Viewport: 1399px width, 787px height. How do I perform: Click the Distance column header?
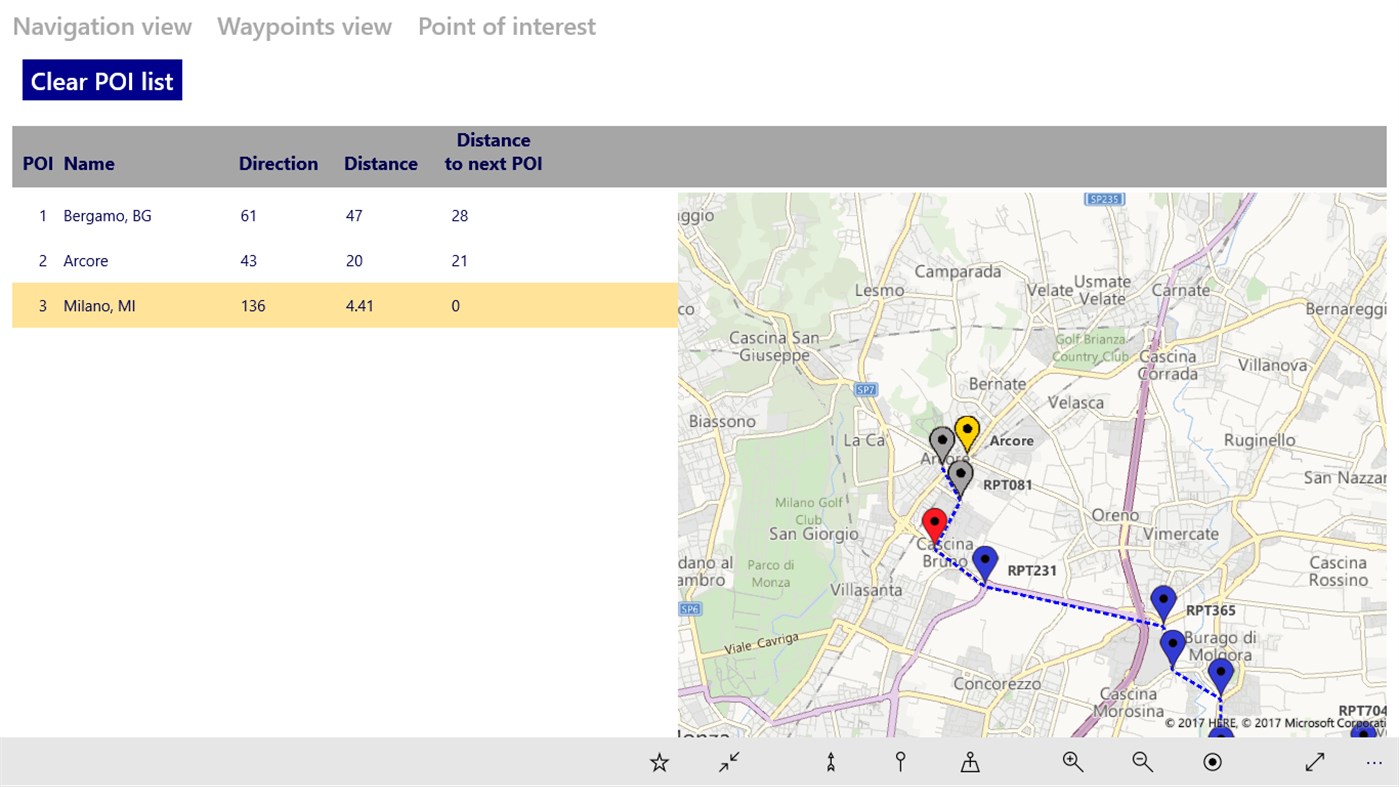tap(381, 163)
